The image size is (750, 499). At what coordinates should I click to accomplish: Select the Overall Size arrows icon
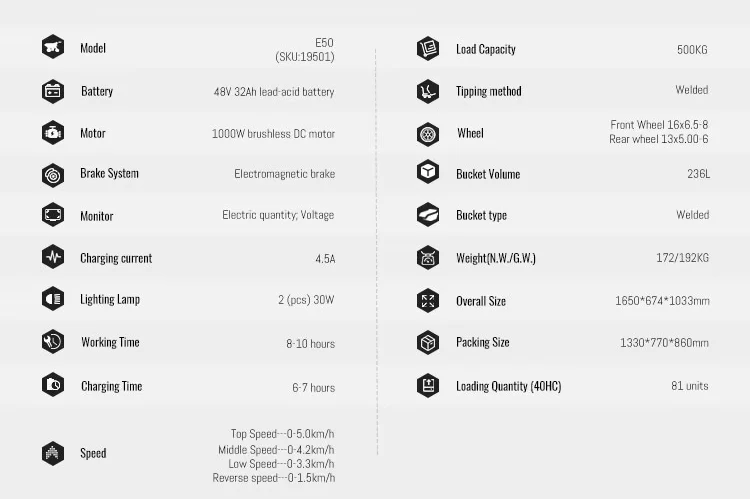pos(428,300)
